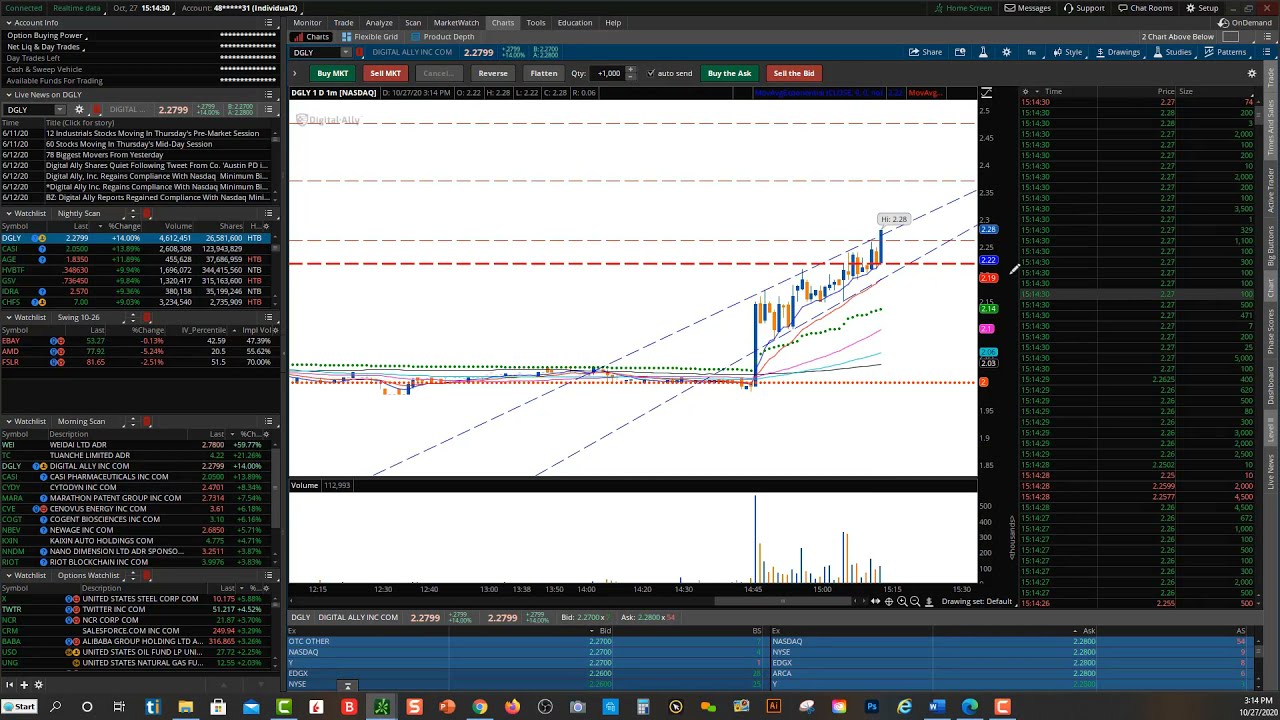
Task: Click Sell the Bid button
Action: click(x=794, y=73)
